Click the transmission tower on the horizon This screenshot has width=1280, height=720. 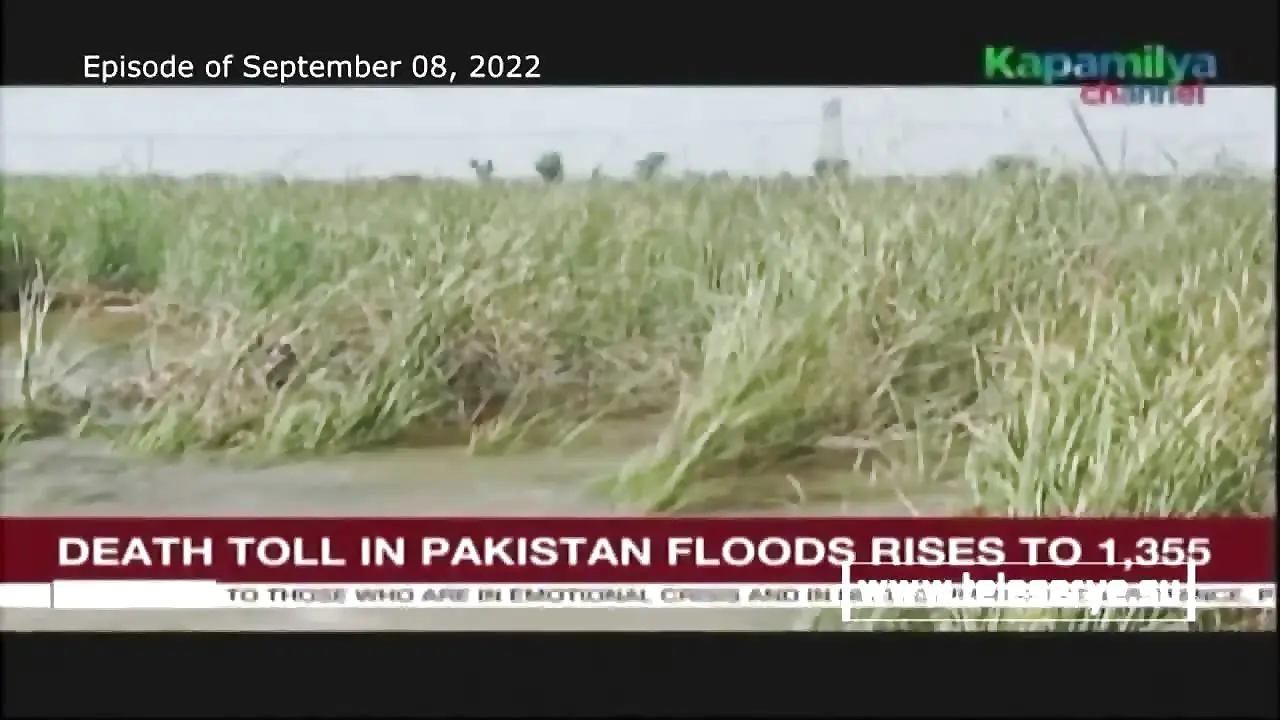[831, 136]
